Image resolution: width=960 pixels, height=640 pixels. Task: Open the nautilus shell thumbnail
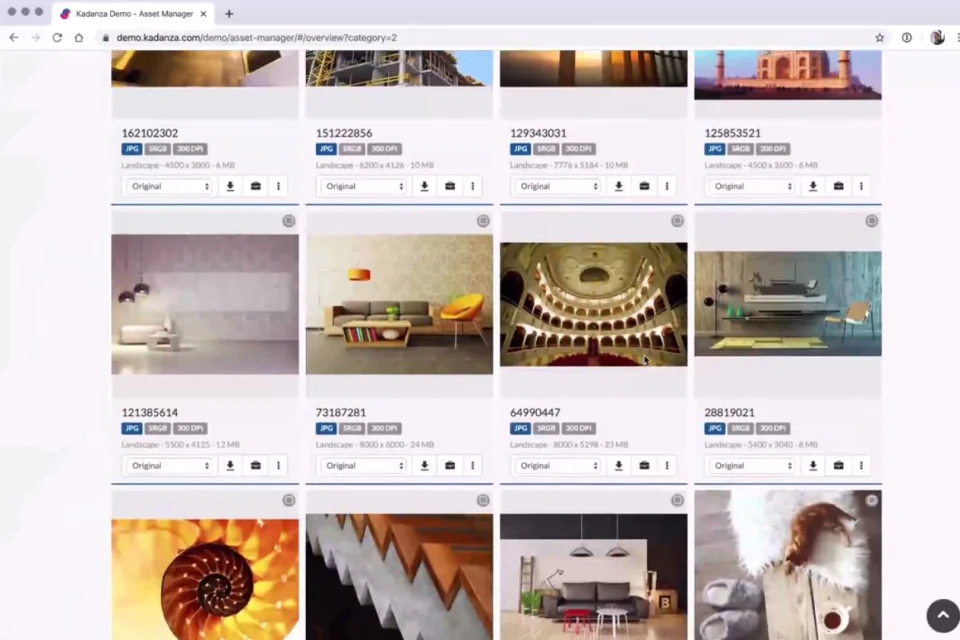point(205,579)
